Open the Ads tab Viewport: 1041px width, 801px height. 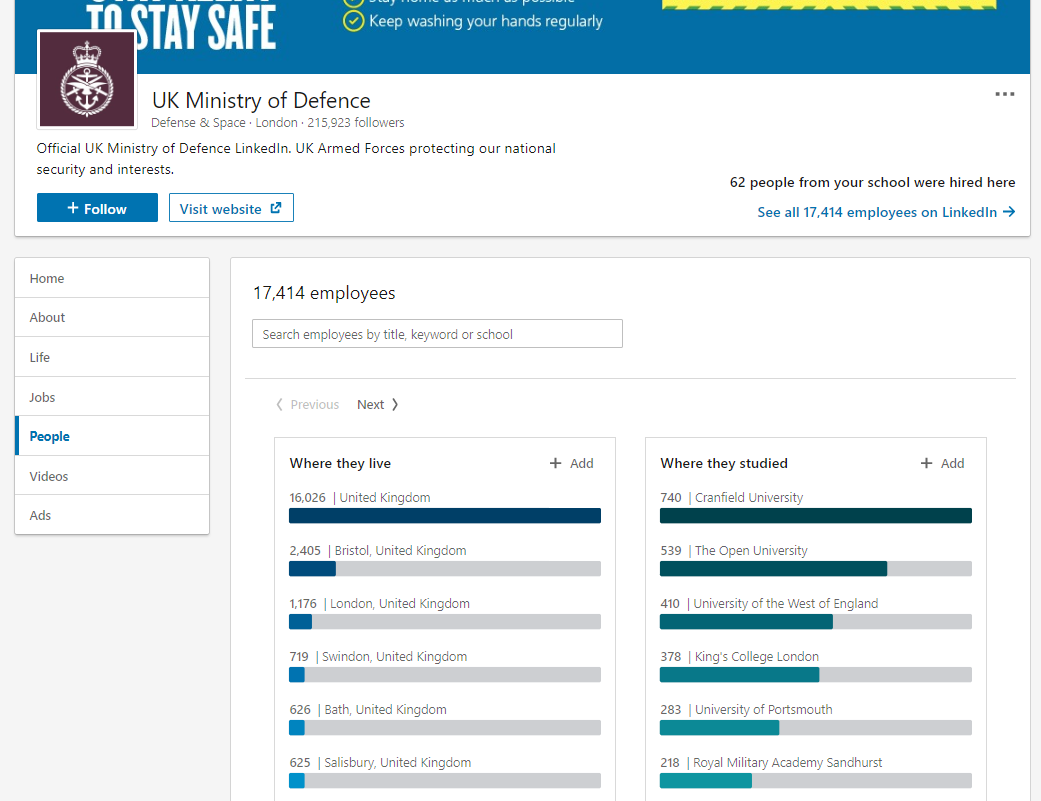point(112,515)
